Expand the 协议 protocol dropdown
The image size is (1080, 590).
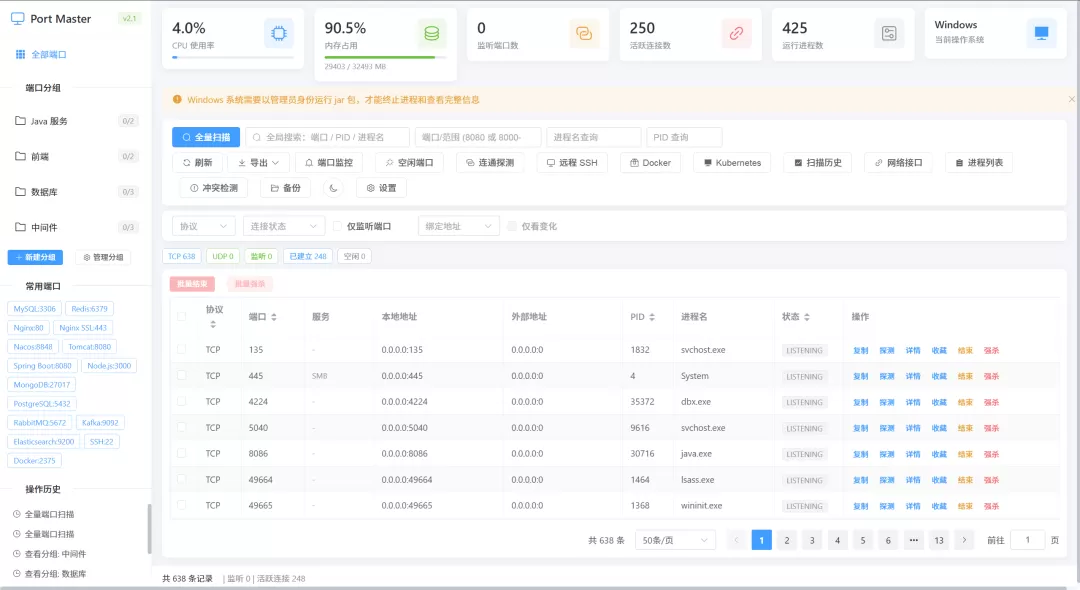(x=203, y=226)
